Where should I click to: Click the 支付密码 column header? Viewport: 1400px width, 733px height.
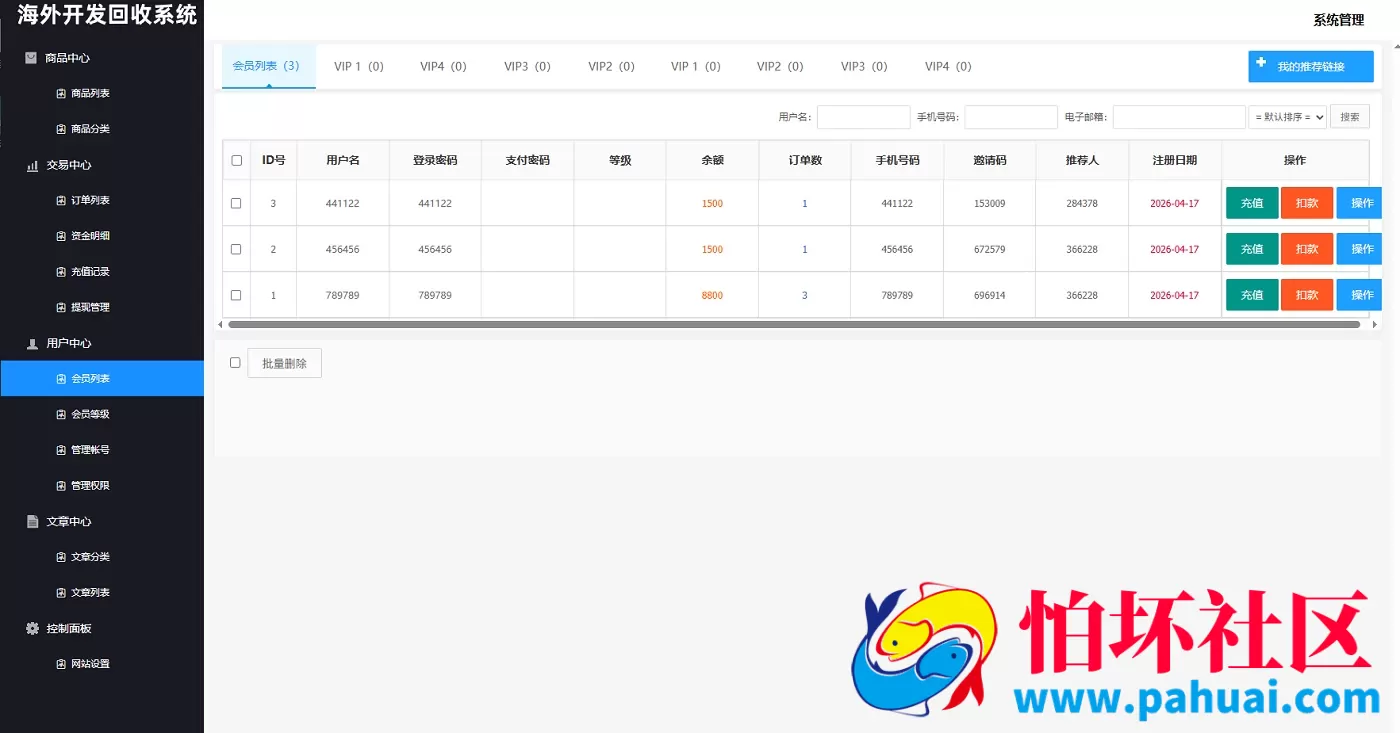point(527,160)
